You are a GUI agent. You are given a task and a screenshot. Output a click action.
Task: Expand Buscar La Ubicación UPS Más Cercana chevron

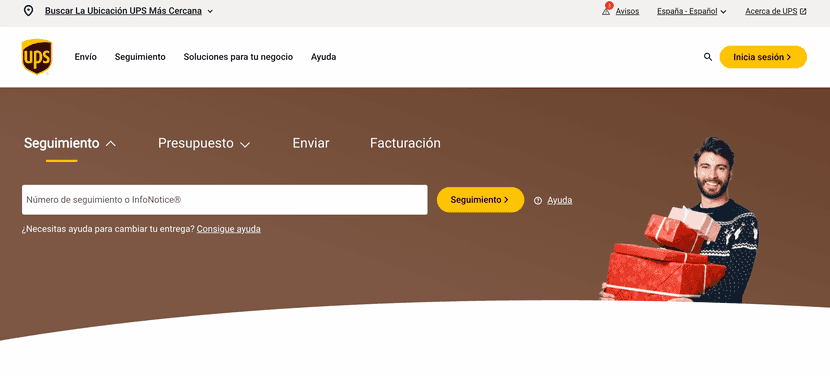click(x=210, y=11)
